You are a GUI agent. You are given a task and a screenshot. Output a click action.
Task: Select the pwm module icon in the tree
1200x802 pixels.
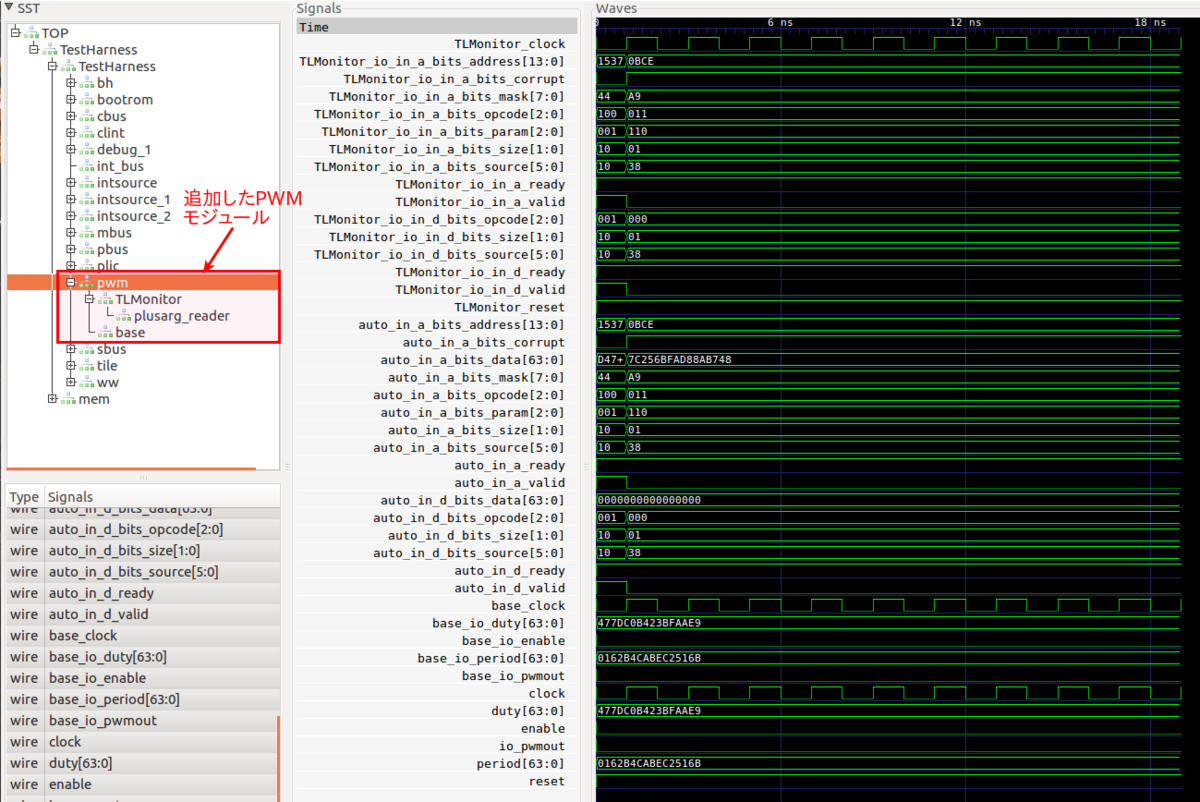[x=86, y=282]
